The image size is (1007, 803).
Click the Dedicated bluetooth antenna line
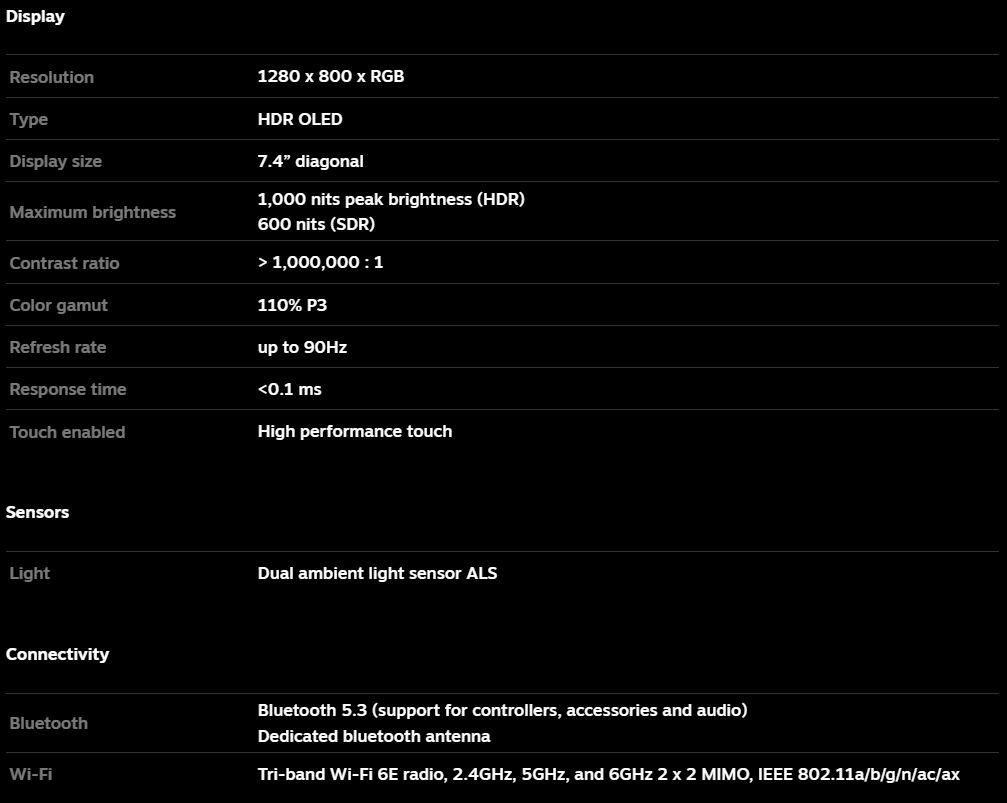374,736
